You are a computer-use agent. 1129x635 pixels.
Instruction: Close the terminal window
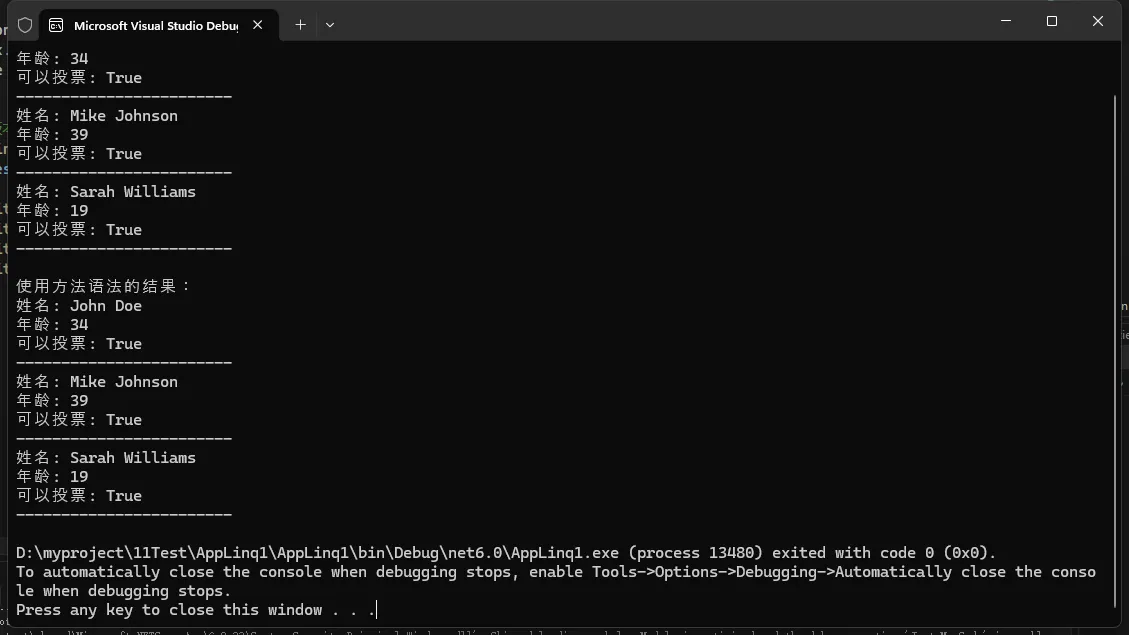click(1097, 21)
